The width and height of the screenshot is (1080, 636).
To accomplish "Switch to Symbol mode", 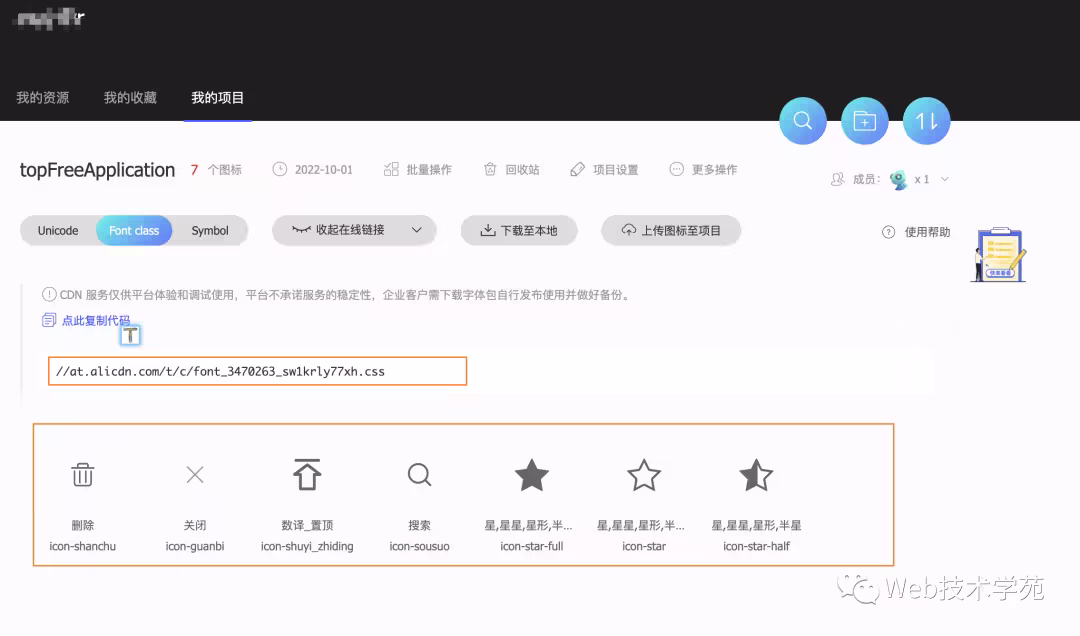I will point(210,231).
